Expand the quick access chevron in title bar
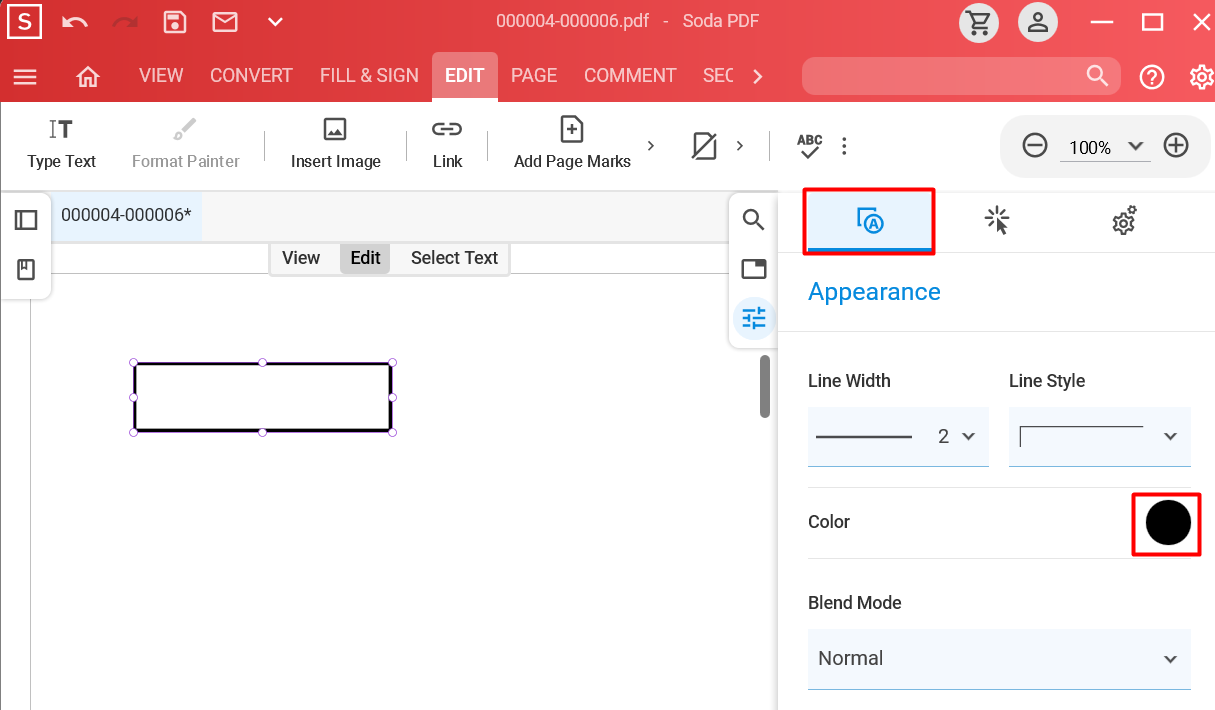1215x710 pixels. coord(275,22)
